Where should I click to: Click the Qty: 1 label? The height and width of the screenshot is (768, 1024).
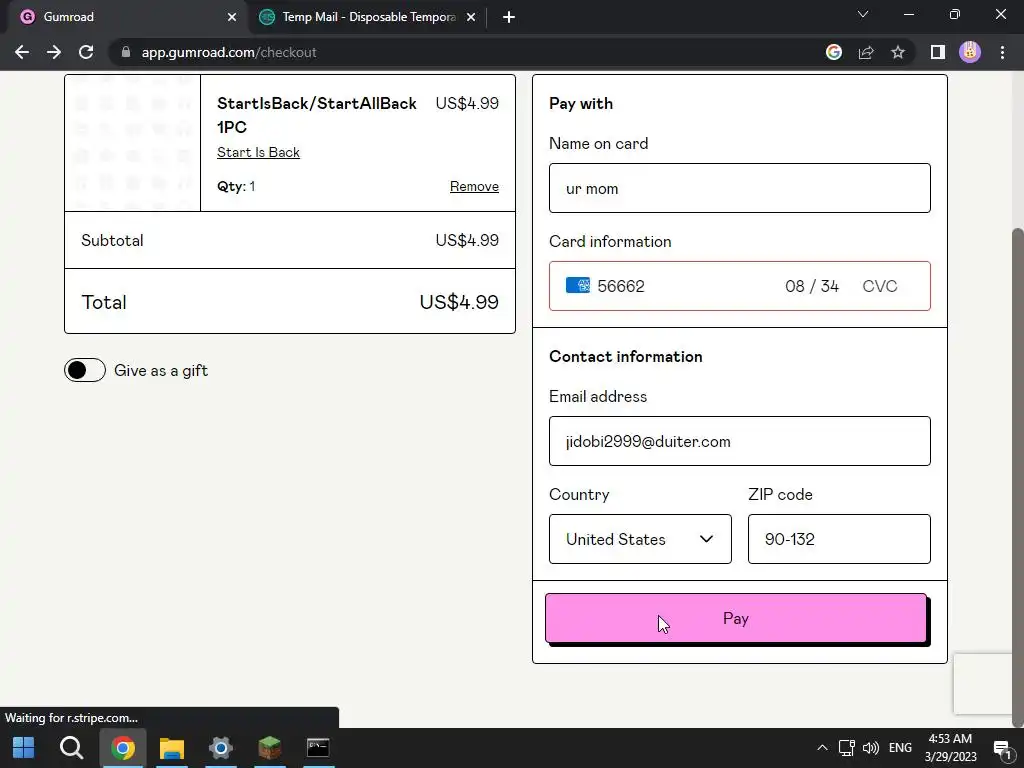[x=236, y=186]
